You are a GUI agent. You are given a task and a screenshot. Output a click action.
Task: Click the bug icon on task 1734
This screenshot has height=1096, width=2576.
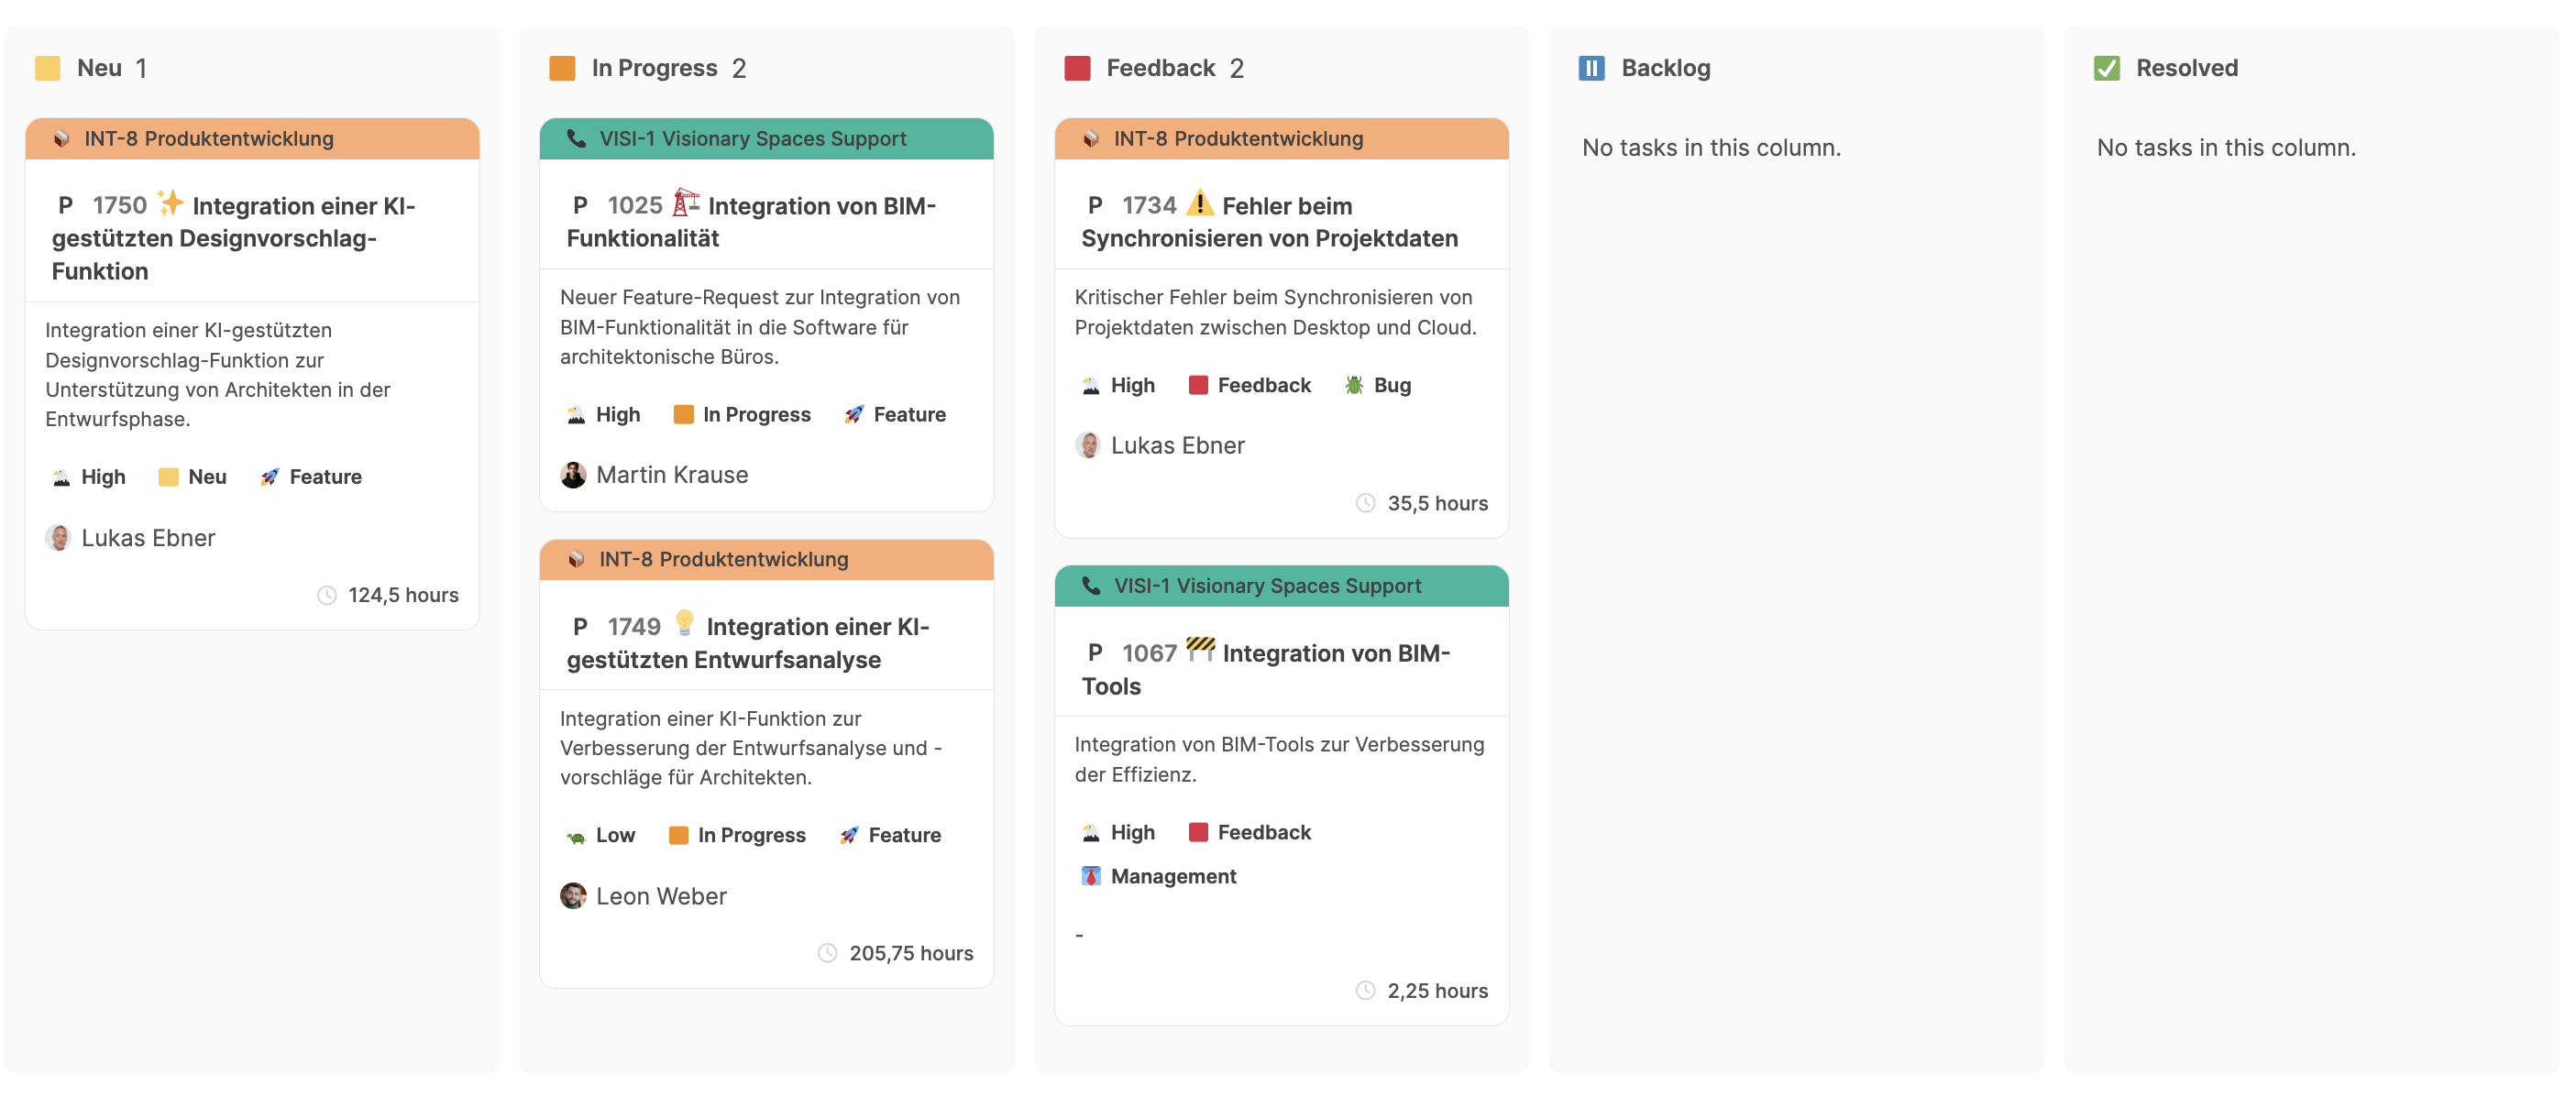(x=1354, y=385)
